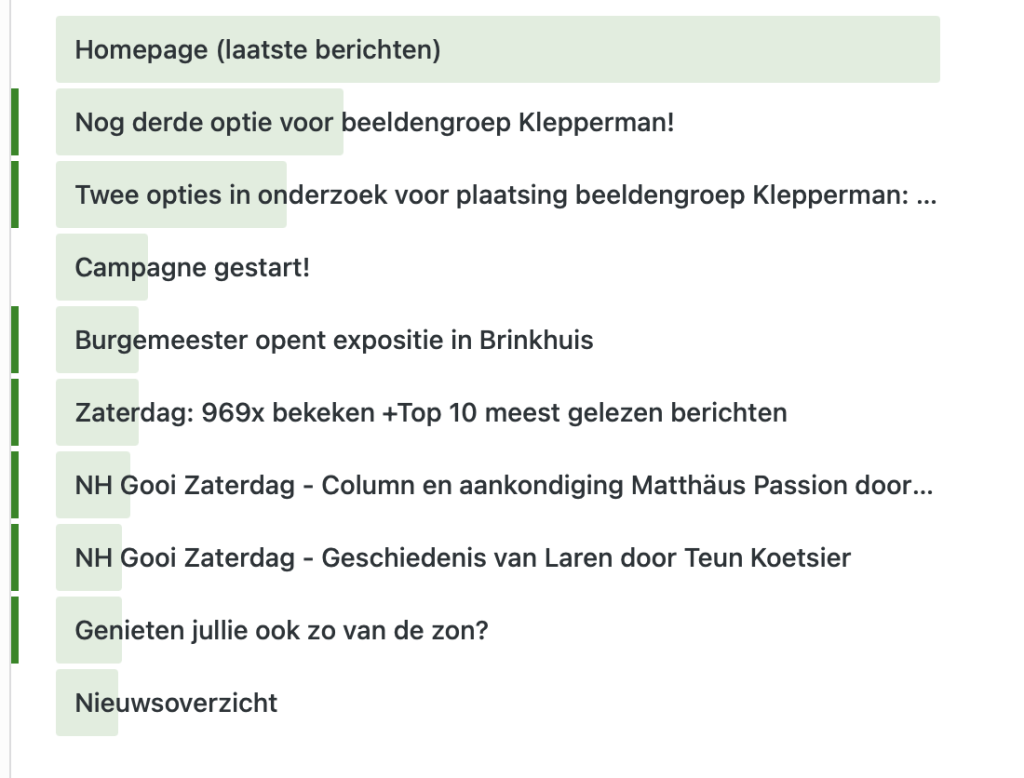Open 'Nog derde optie voor beeldengroep Klepperman!'
Image resolution: width=1024 pixels, height=778 pixels.
tap(374, 123)
